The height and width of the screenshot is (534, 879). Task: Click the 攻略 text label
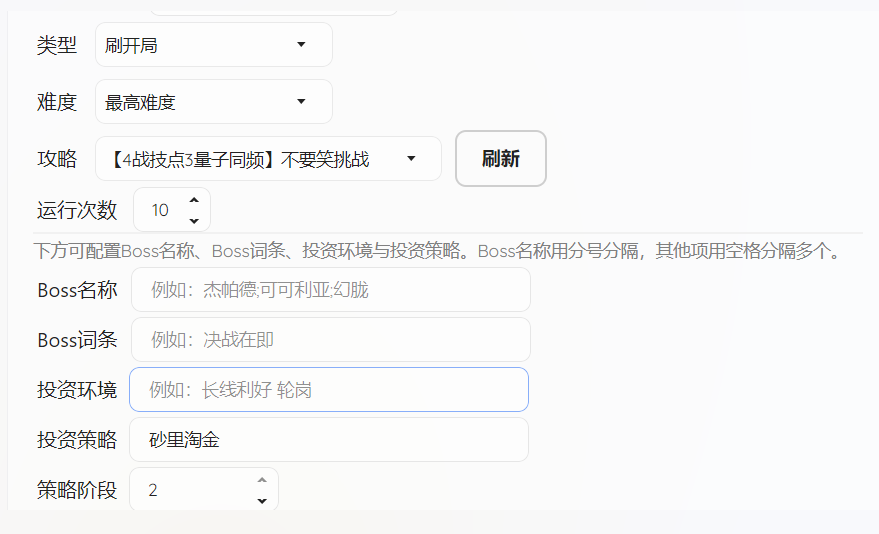coord(57,159)
